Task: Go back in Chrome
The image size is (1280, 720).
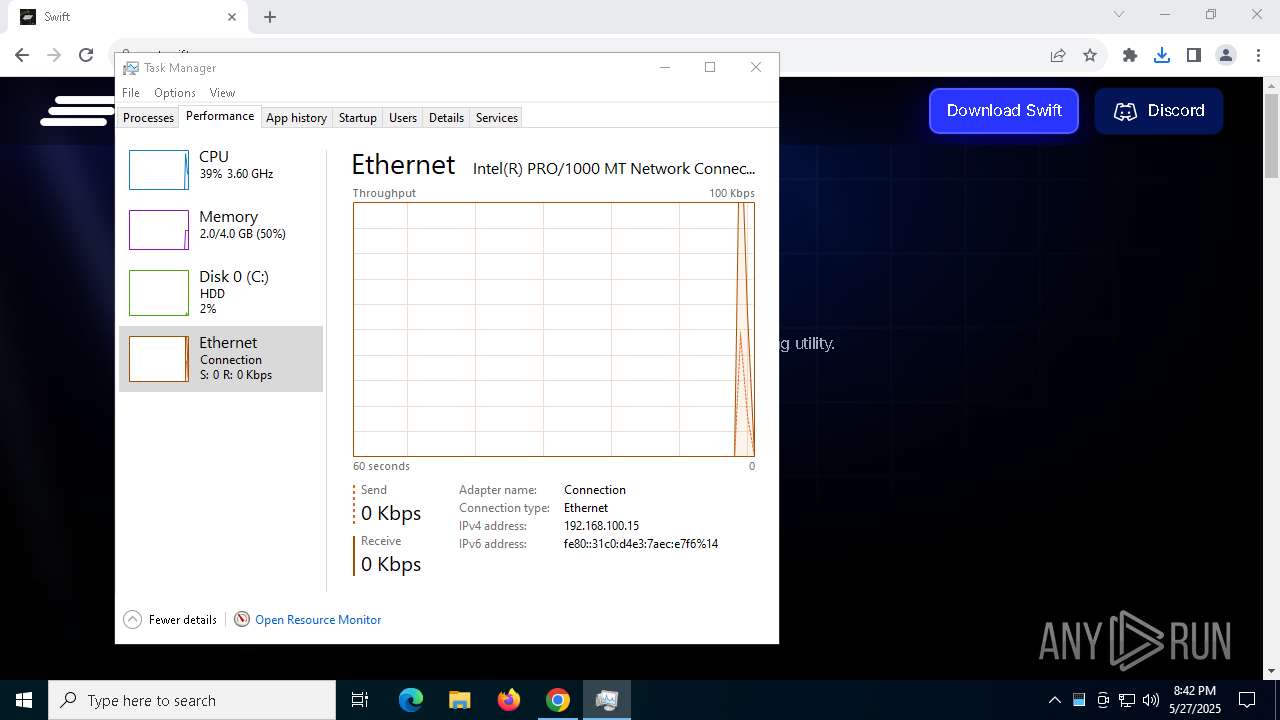Action: 22,55
